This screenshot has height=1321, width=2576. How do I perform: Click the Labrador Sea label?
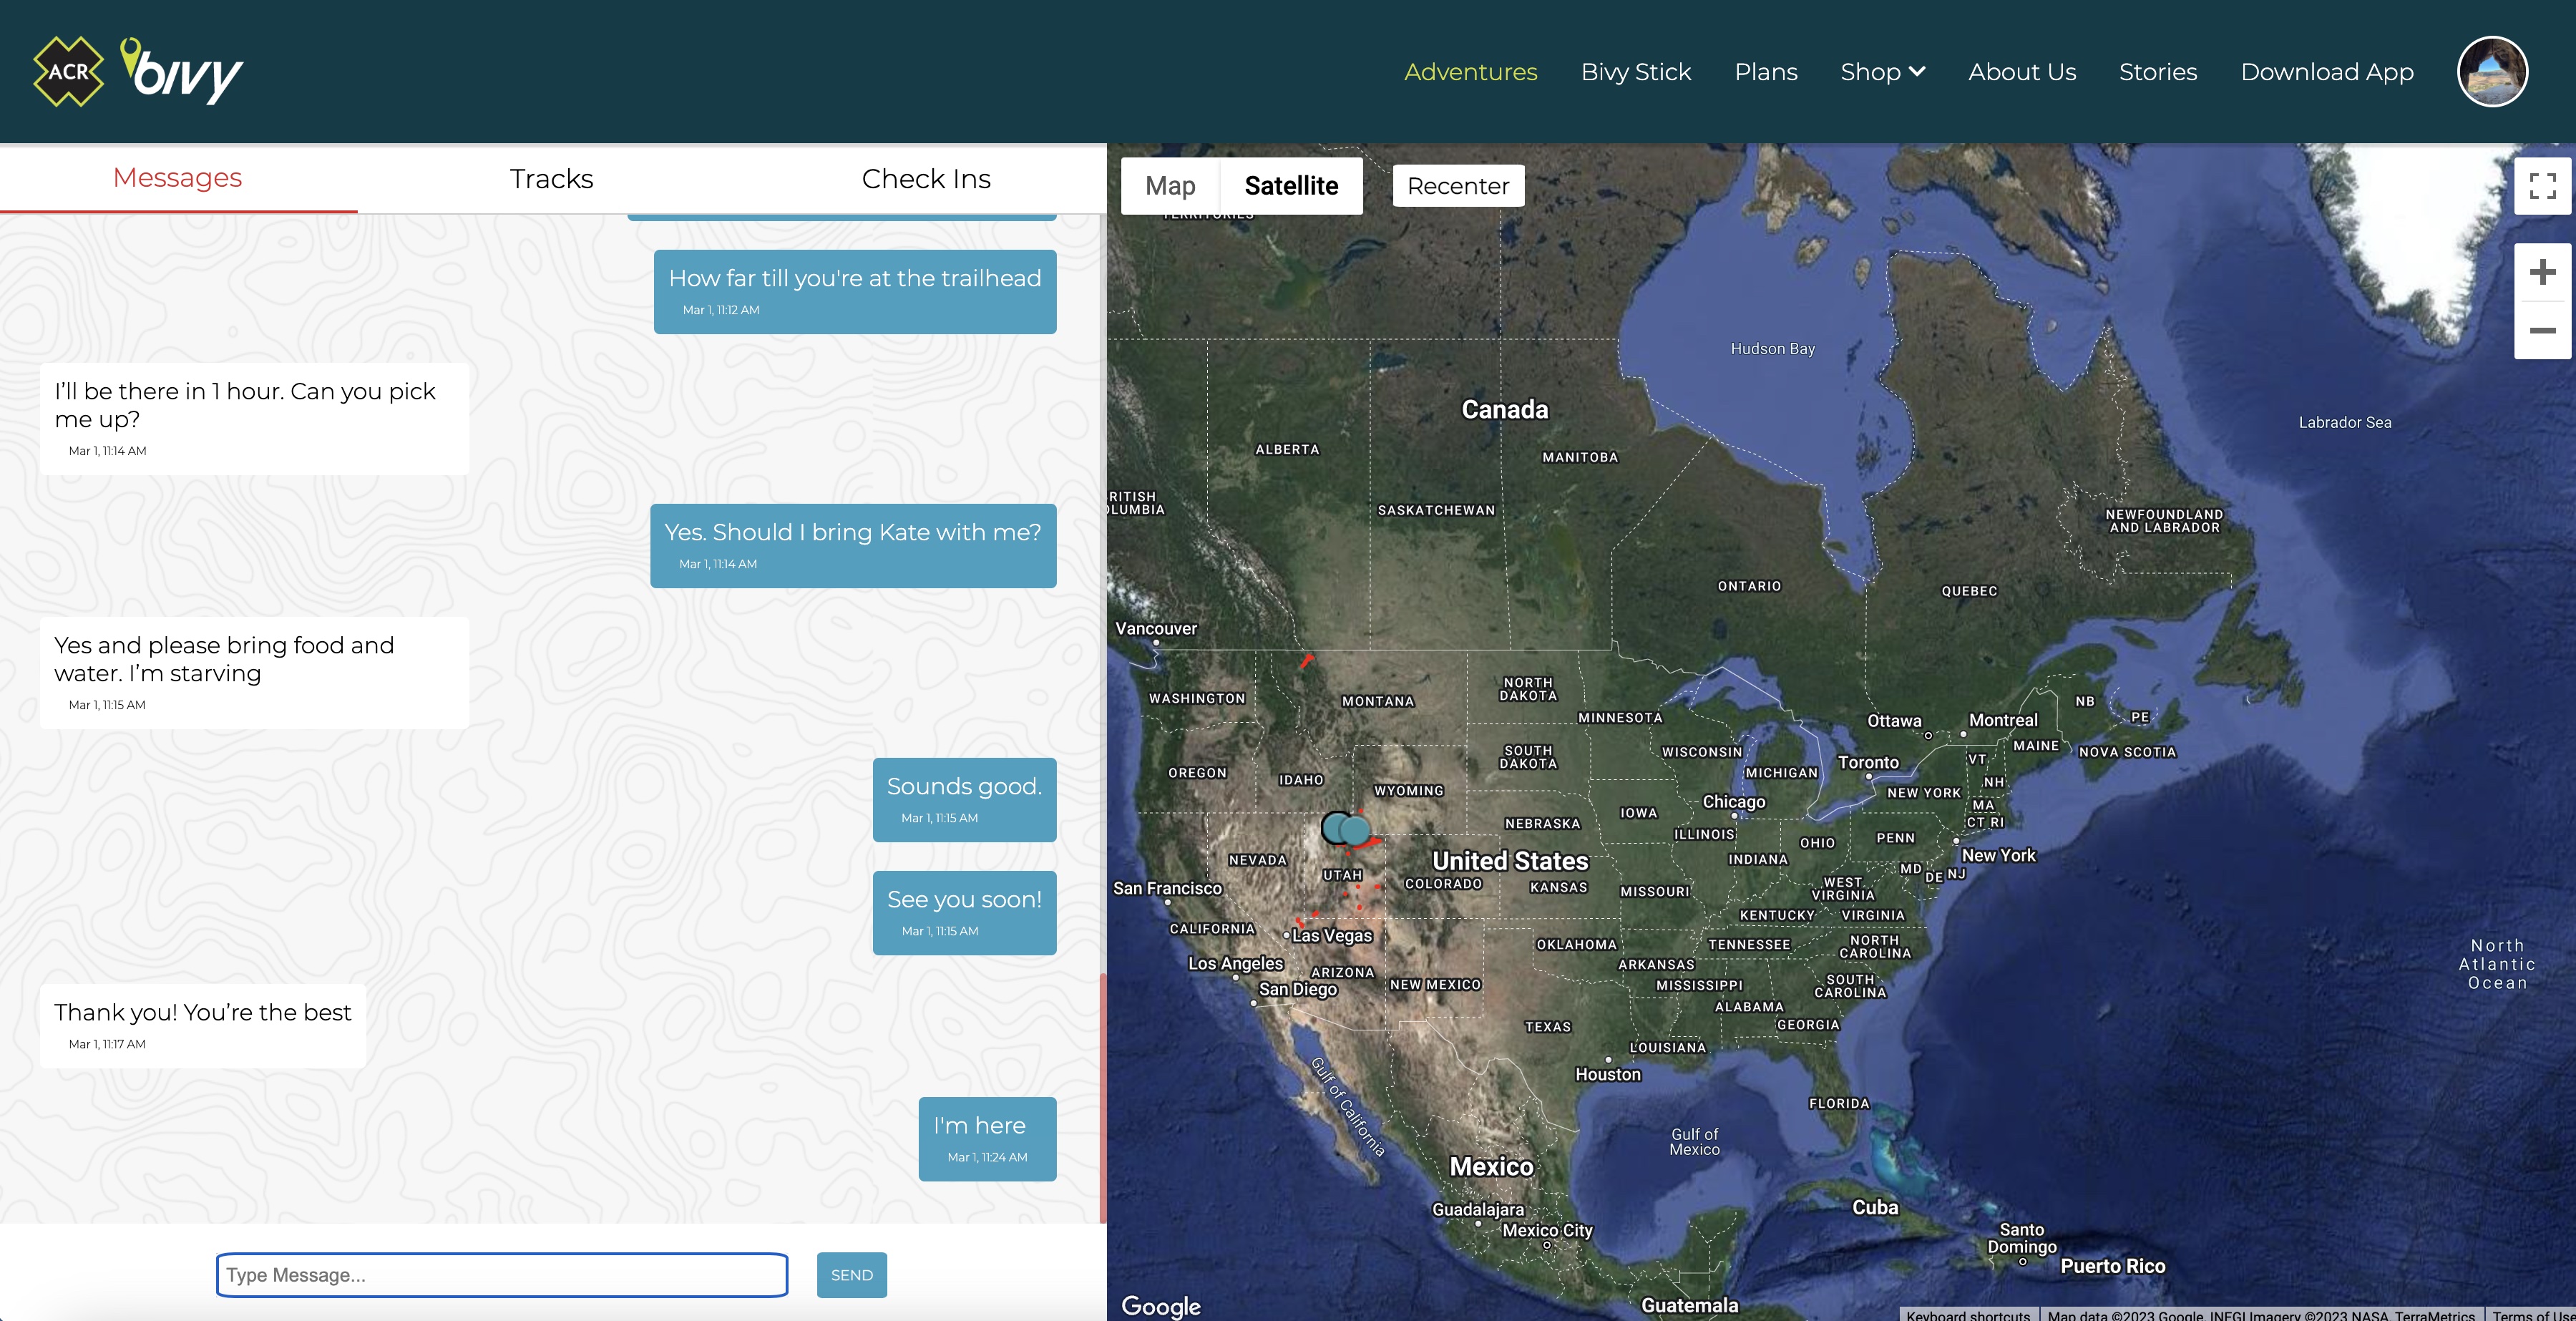2344,423
